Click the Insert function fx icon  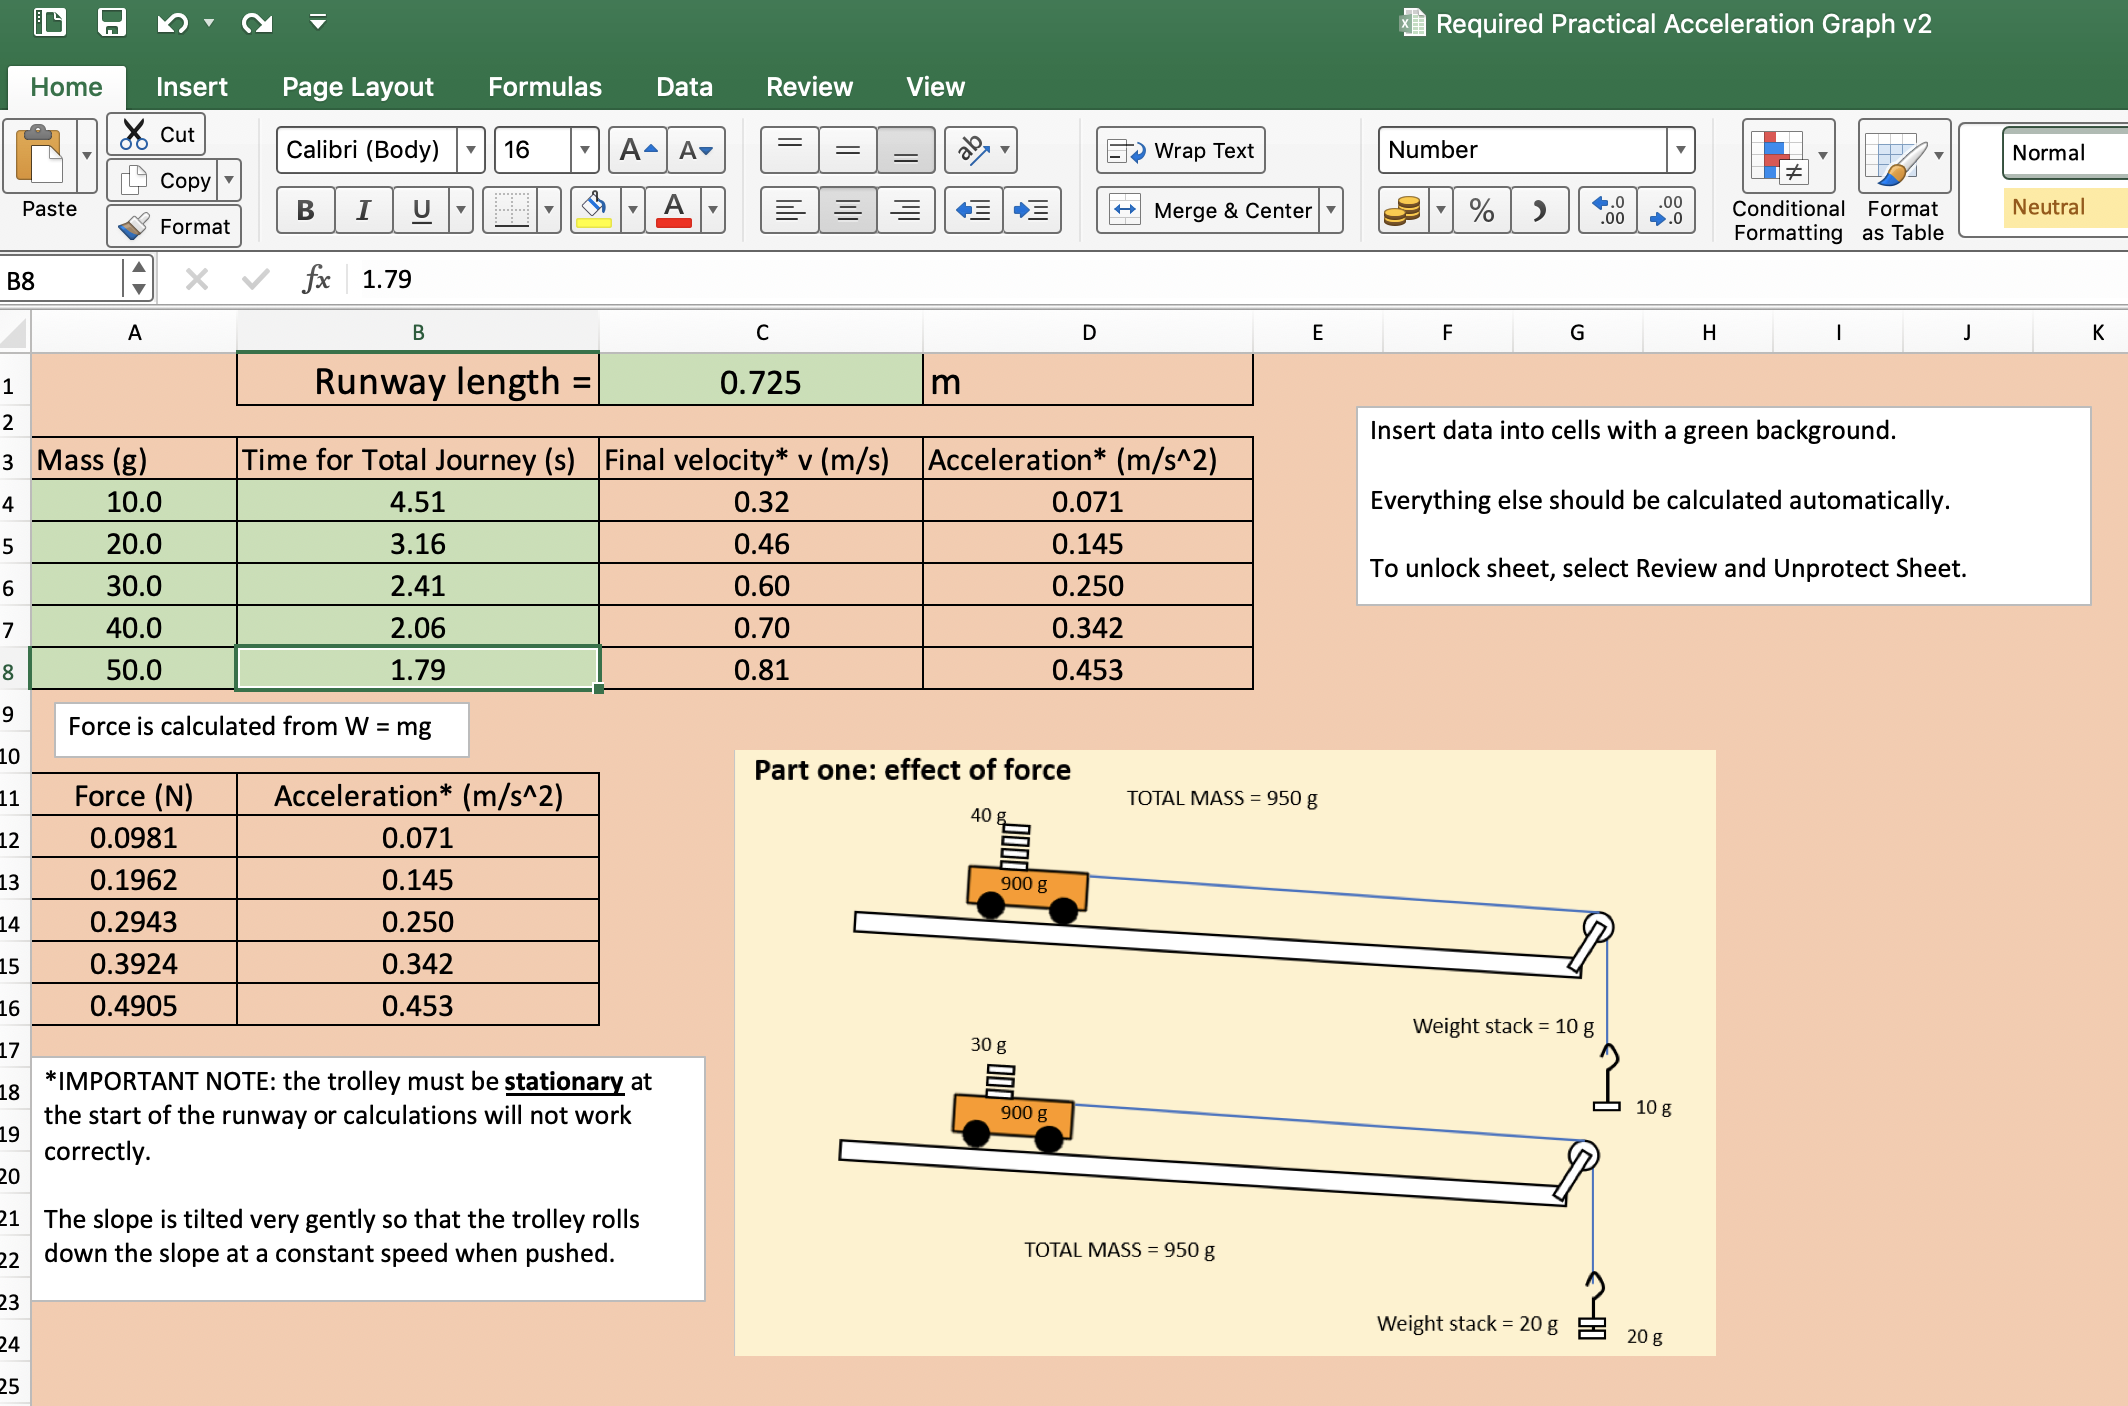316,279
